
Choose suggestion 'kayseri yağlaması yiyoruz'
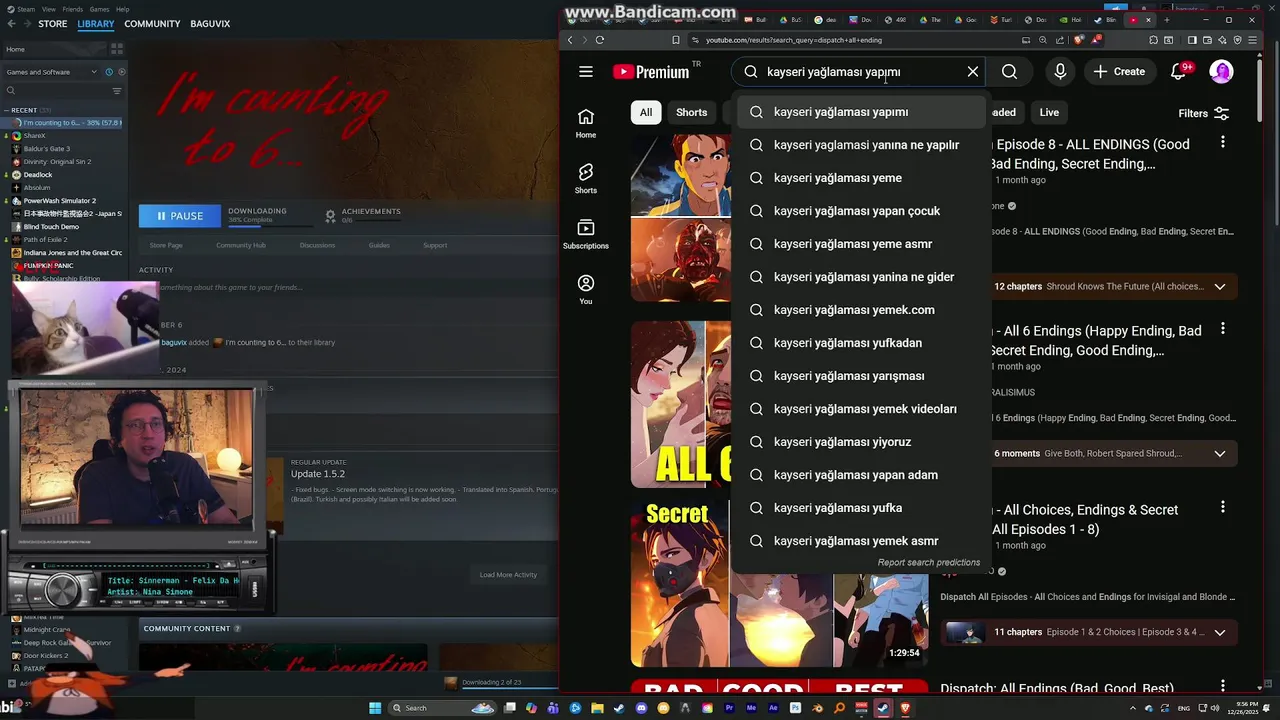tap(861, 442)
